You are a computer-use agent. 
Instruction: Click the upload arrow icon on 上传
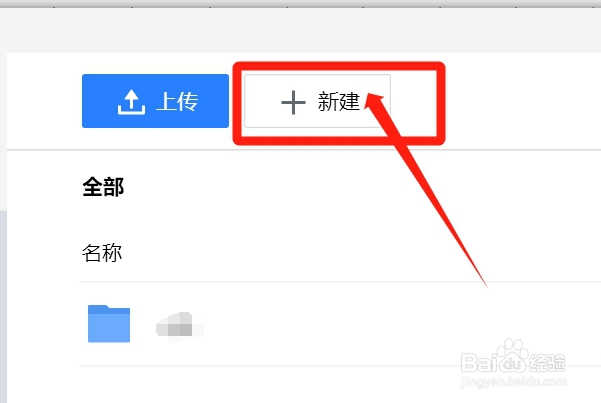coord(131,102)
